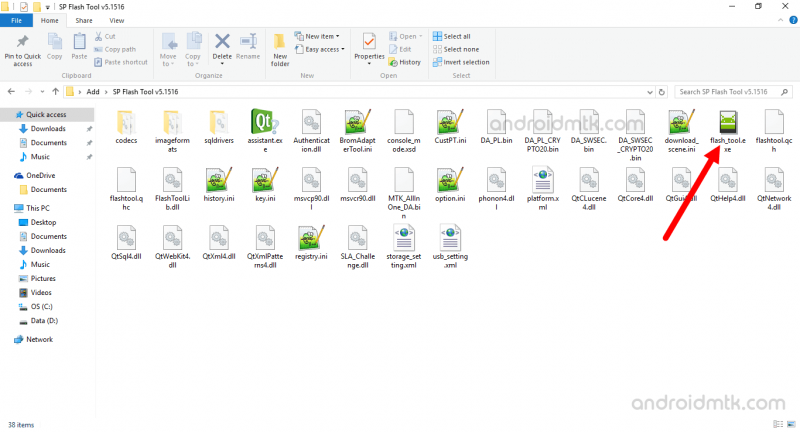Expand the Open dropdown arrow
Image resolution: width=800 pixels, height=432 pixels.
point(420,36)
